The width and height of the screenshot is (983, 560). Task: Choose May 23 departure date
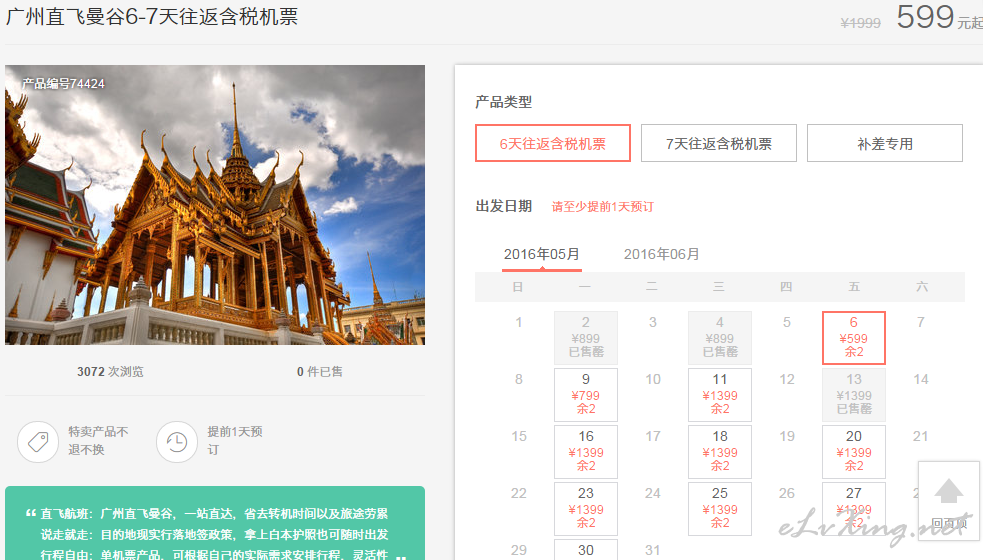[x=586, y=509]
